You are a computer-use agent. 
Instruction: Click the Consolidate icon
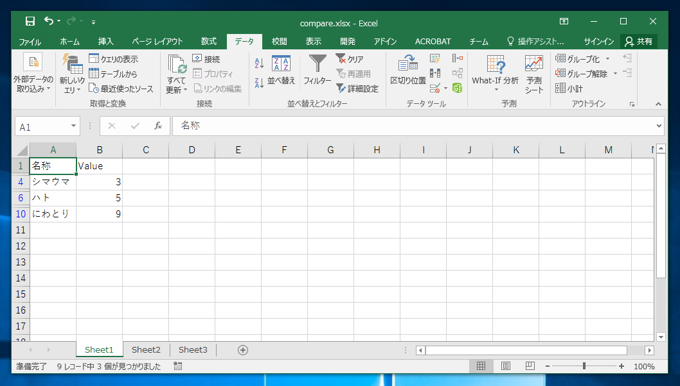coord(458,59)
